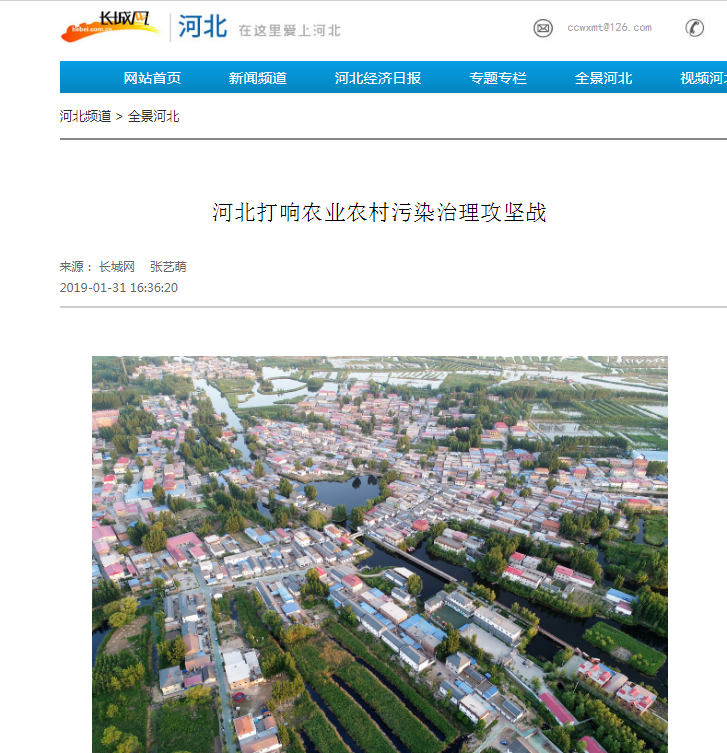Click 全景河北 in the breadcrumb trail

click(154, 116)
